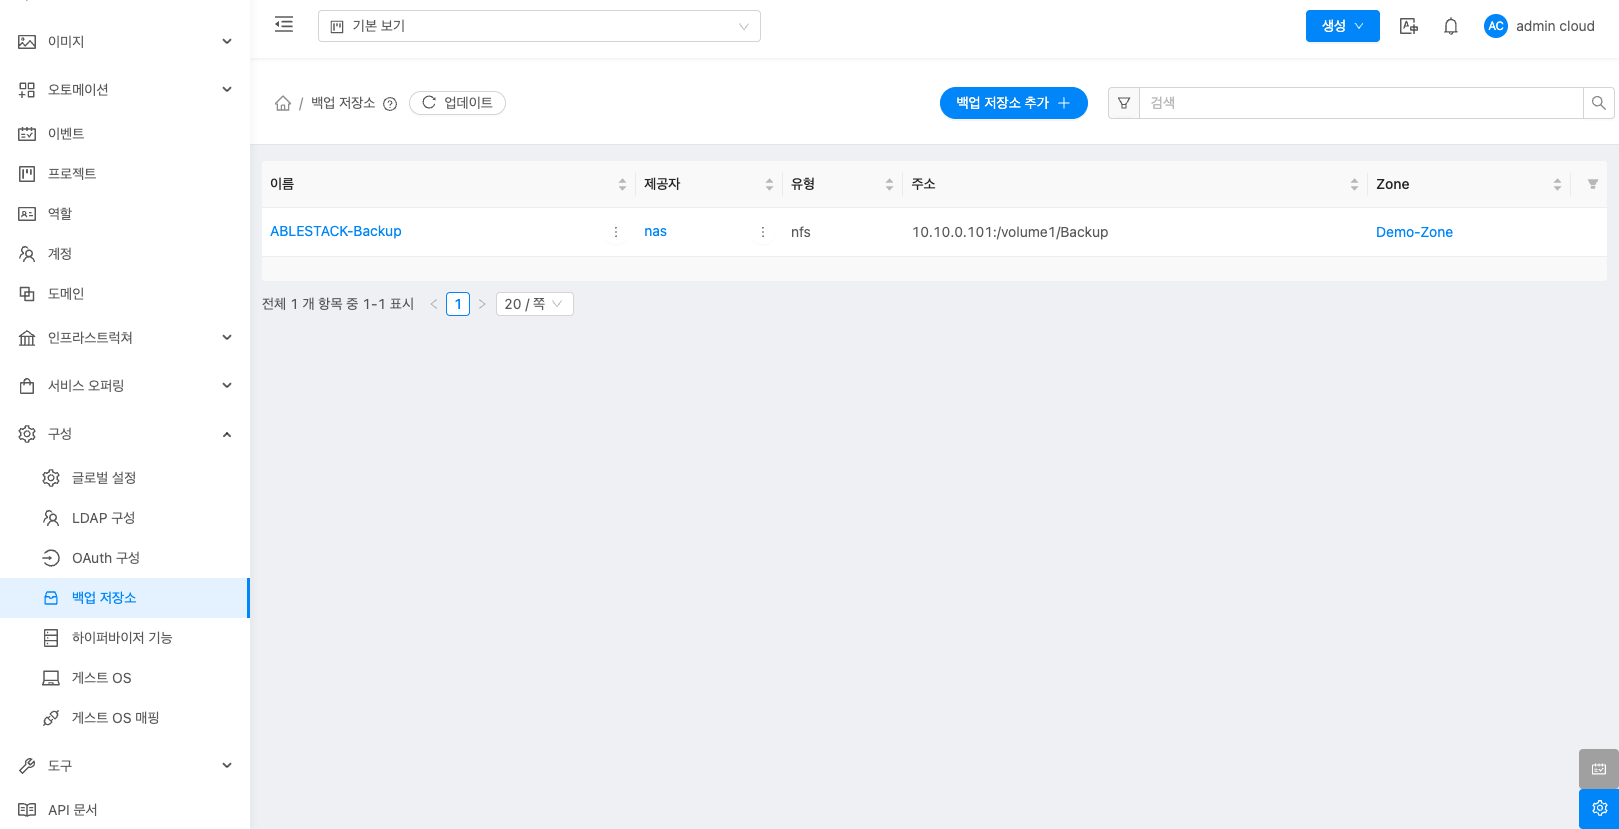
Task: Click into the 검색 search field
Action: [1360, 103]
